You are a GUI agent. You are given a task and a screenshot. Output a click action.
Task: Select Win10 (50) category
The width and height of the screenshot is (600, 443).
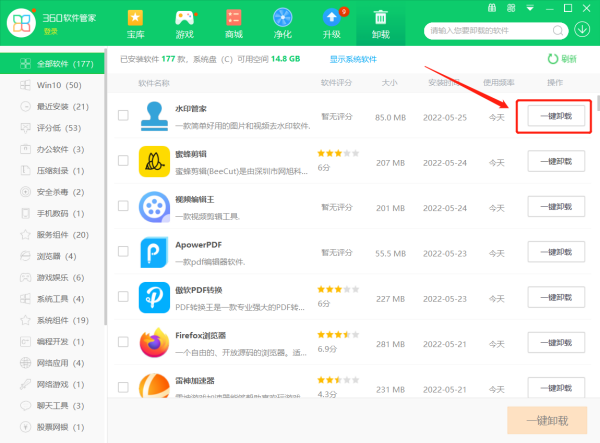click(x=52, y=85)
